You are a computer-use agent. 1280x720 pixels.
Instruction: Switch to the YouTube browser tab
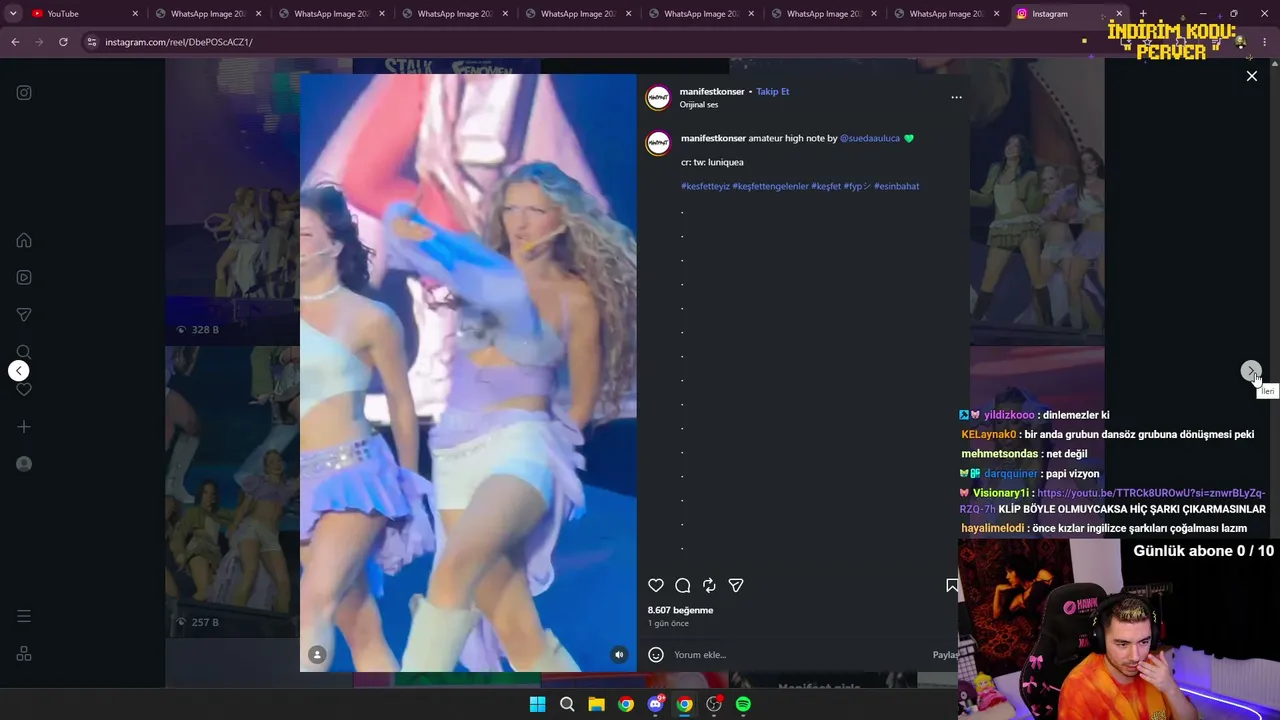tap(85, 14)
